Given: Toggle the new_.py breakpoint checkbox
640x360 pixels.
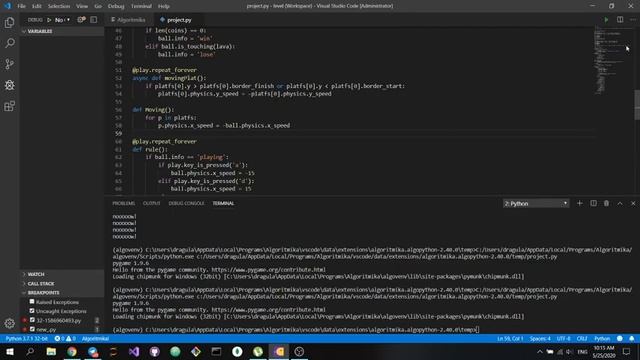Looking at the screenshot, I should coord(32,329).
